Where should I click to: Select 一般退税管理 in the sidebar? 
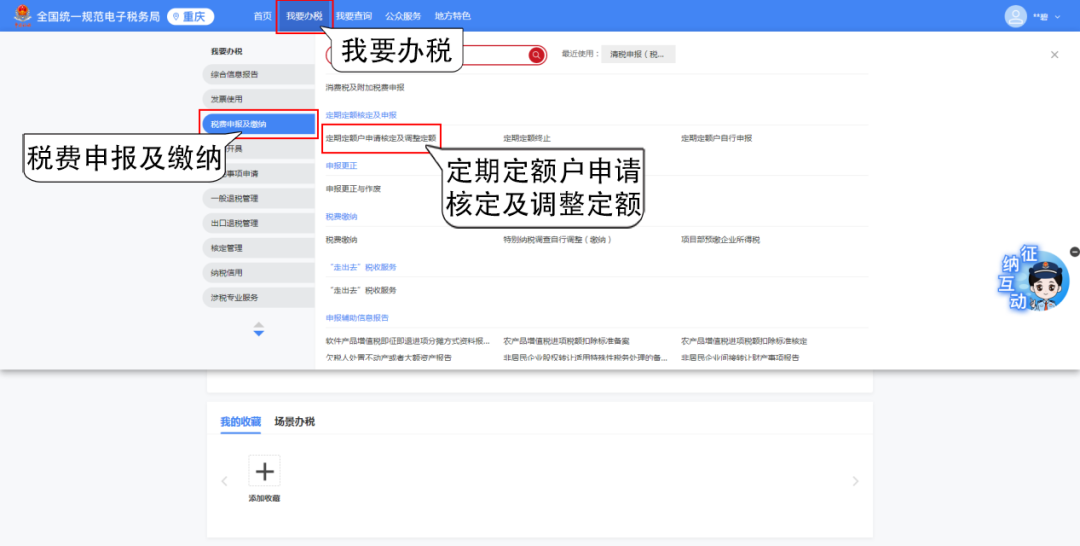click(x=258, y=198)
